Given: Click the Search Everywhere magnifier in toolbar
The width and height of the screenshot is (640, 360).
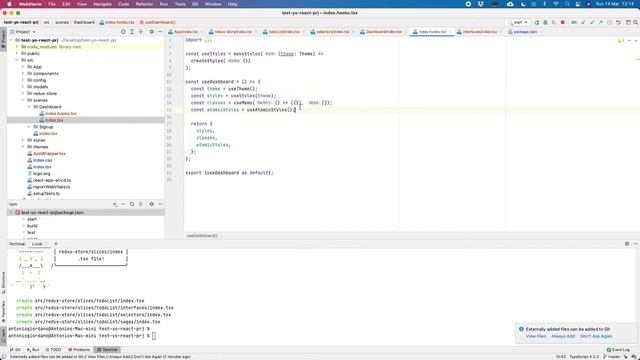Looking at the screenshot, I should coord(636,22).
